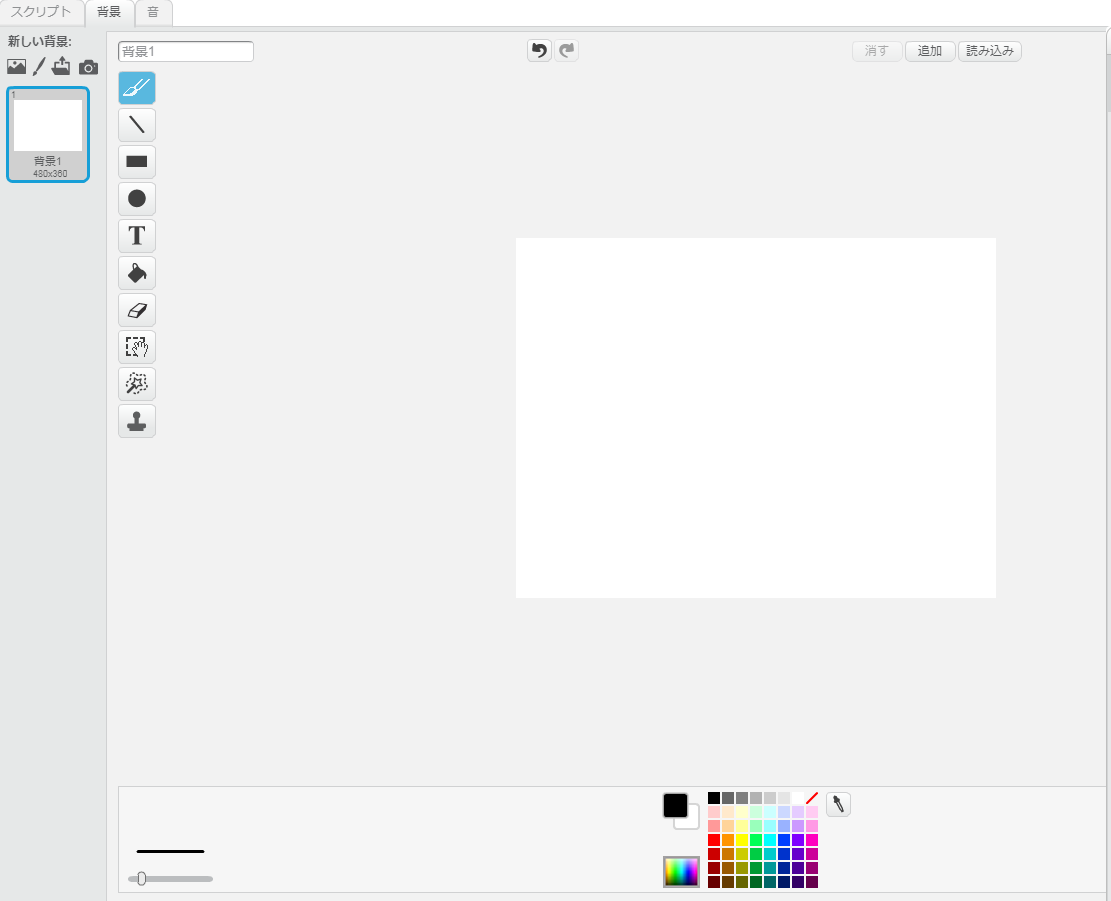Select the Fill bucket tool
The image size is (1111, 901).
(137, 273)
